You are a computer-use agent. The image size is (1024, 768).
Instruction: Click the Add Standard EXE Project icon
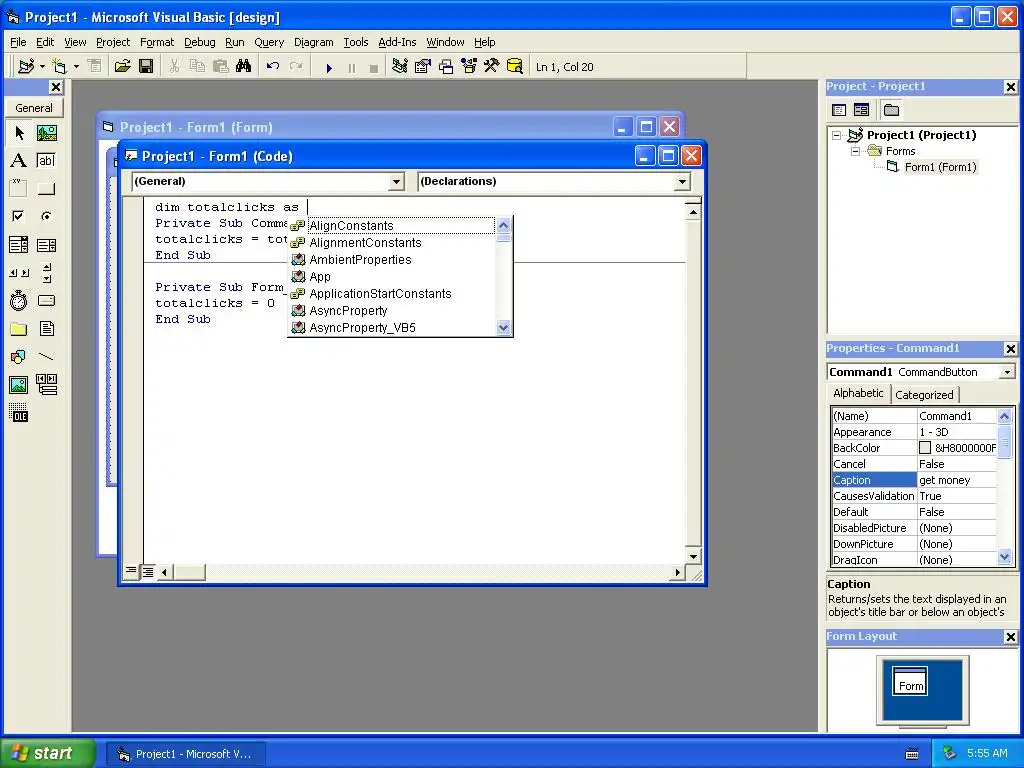[x=26, y=66]
